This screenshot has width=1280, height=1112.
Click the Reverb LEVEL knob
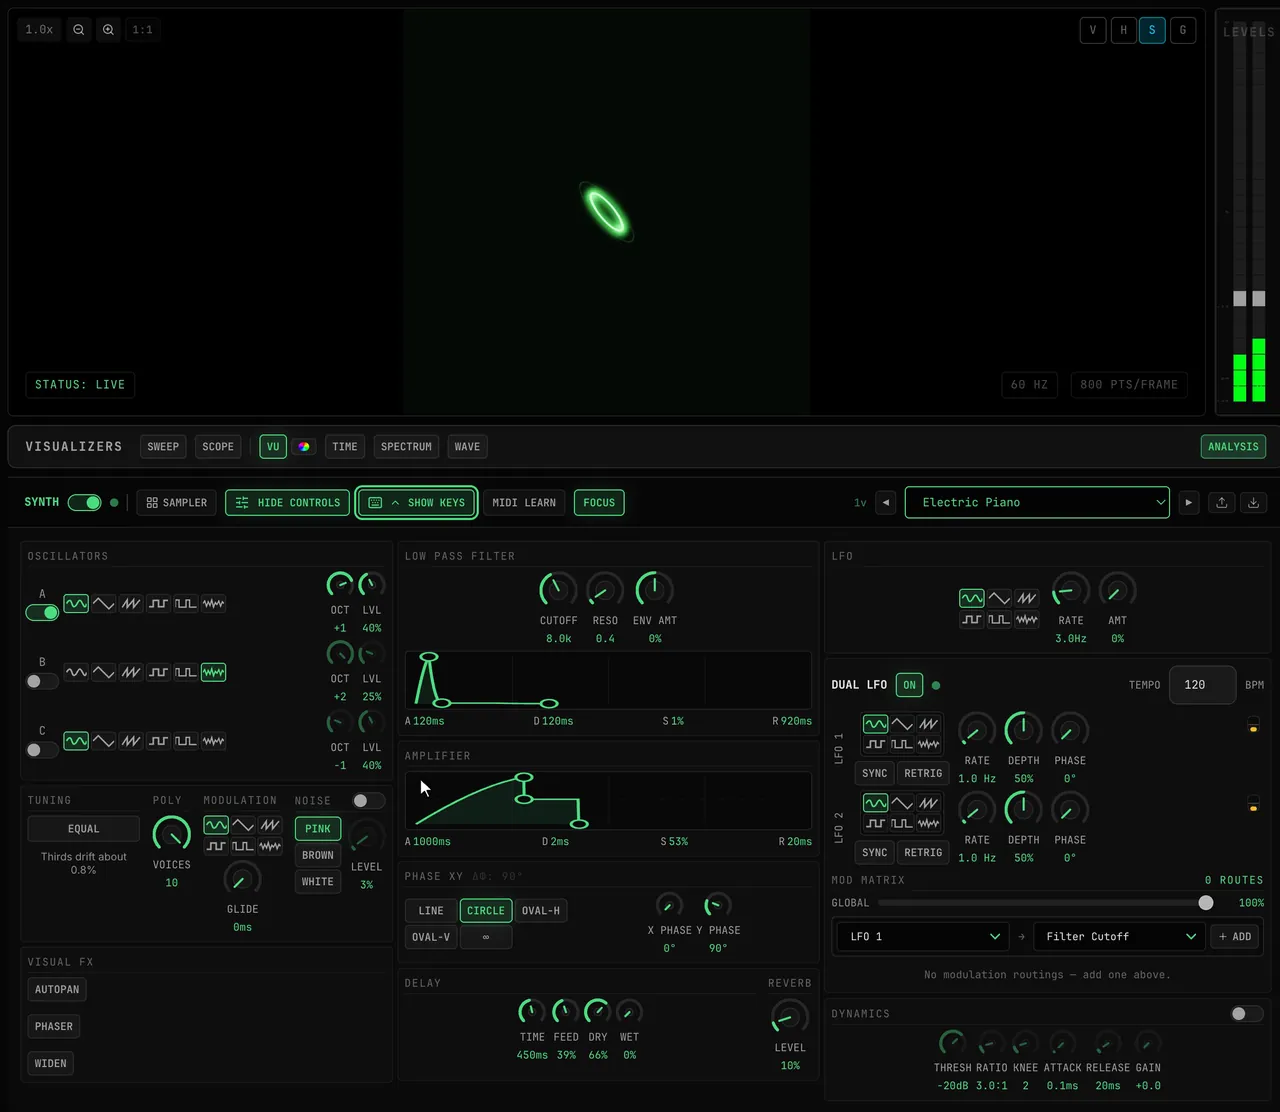(790, 1018)
